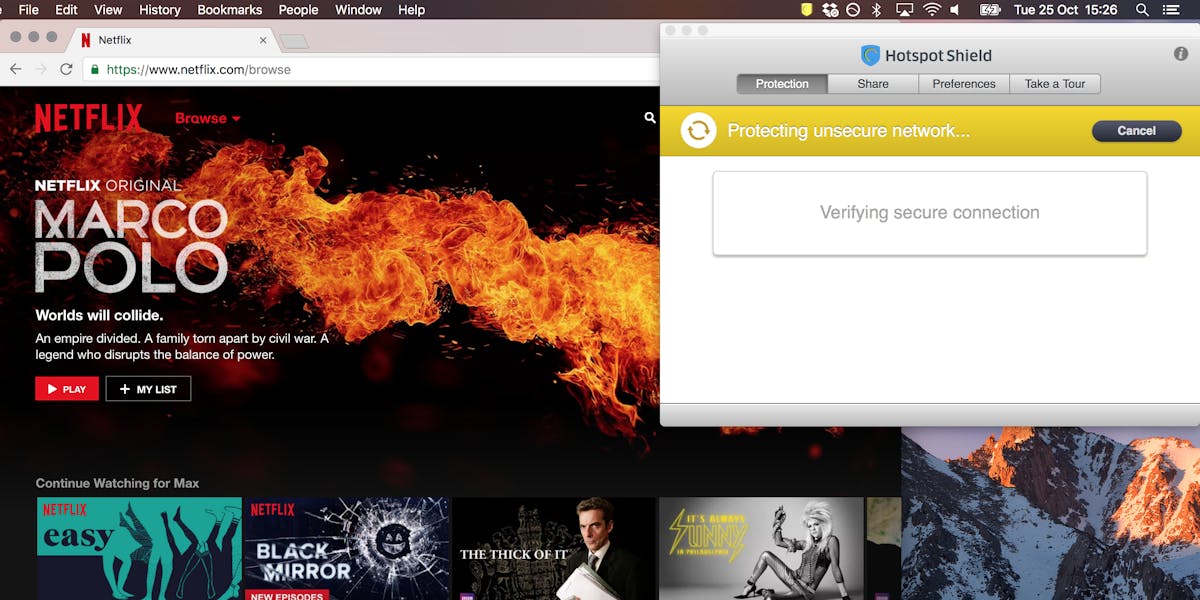Click the circular do-not-disturb style menu icon
1200x600 pixels.
(x=853, y=10)
